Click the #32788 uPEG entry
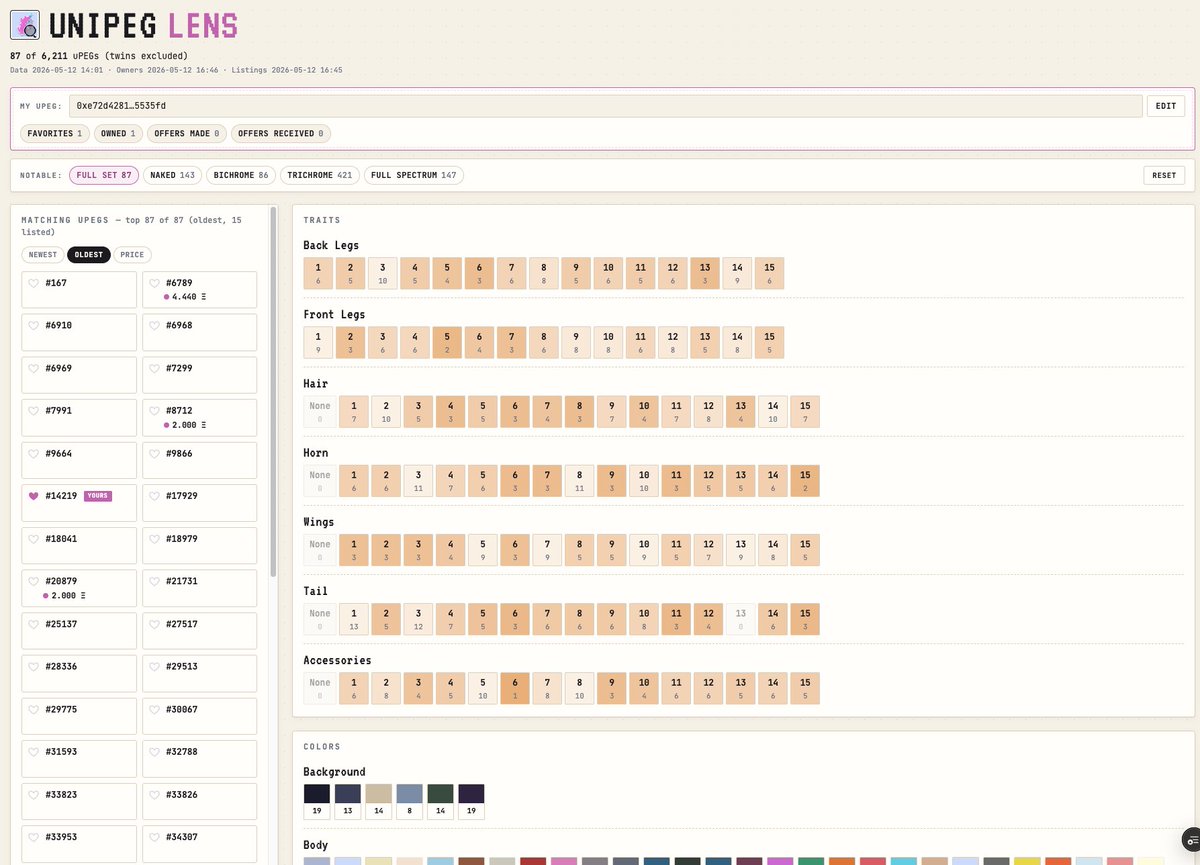Image resolution: width=1200 pixels, height=865 pixels. [199, 757]
